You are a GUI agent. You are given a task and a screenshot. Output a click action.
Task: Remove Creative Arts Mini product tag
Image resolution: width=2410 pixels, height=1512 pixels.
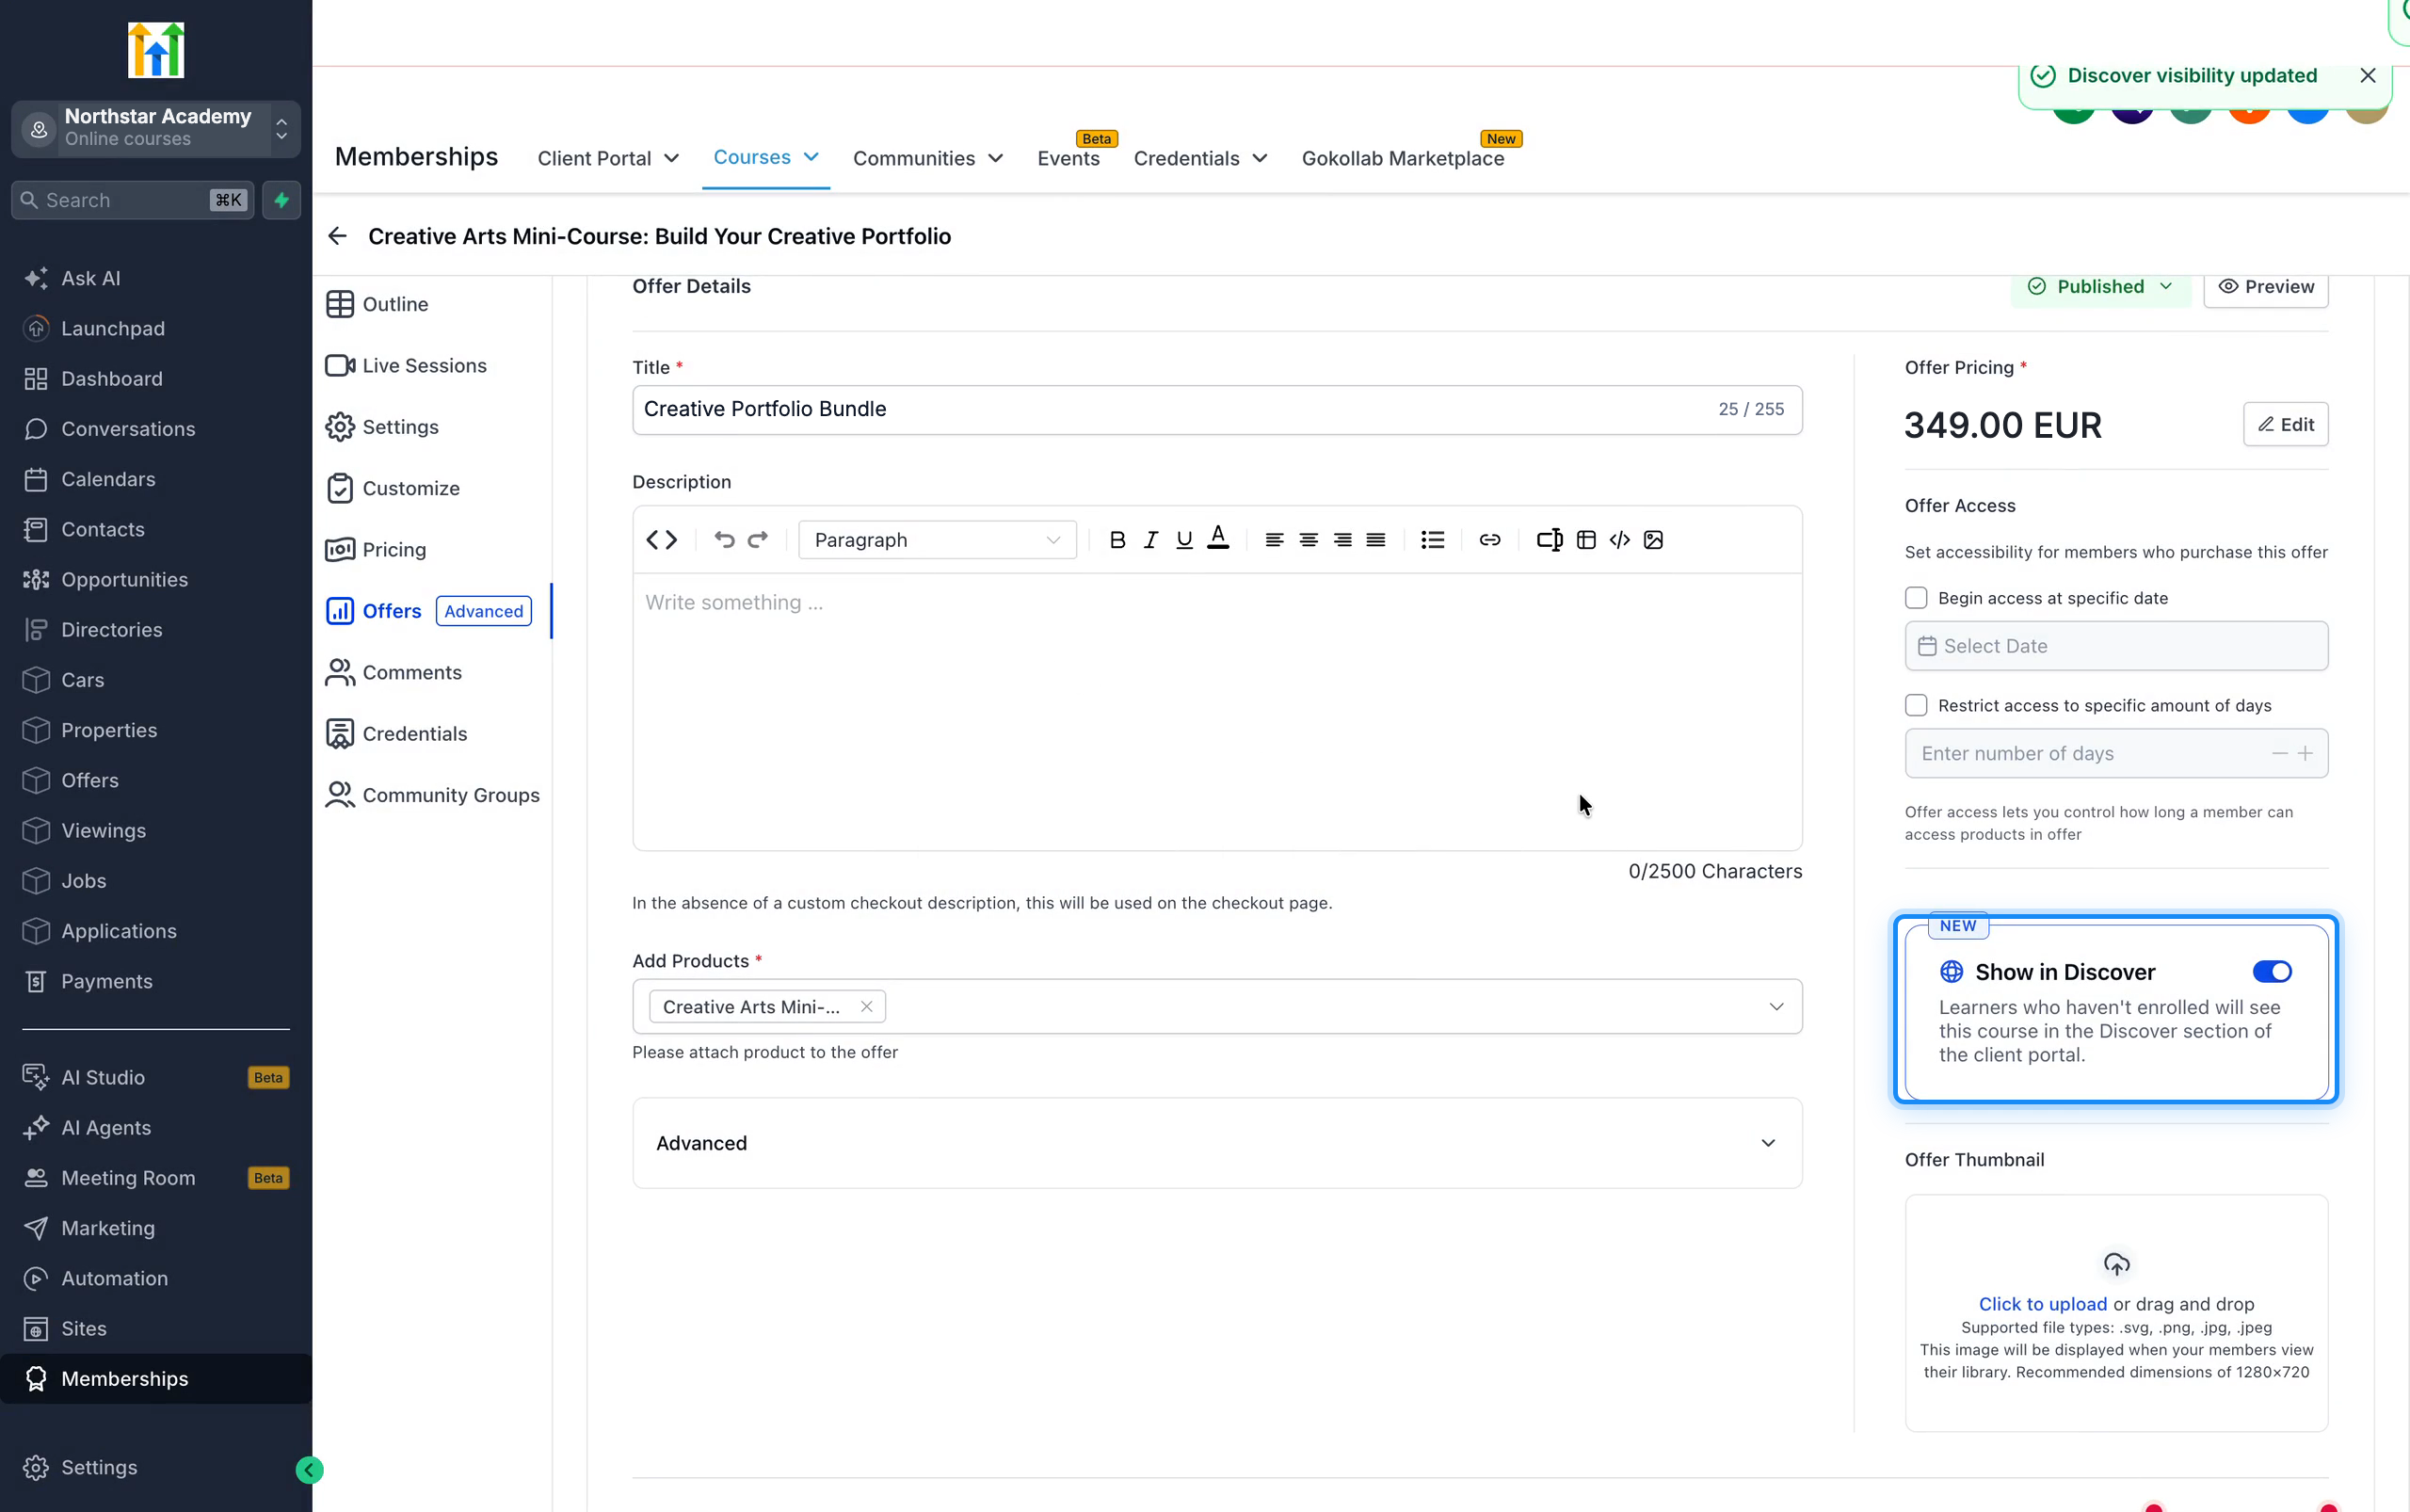[x=866, y=1007]
